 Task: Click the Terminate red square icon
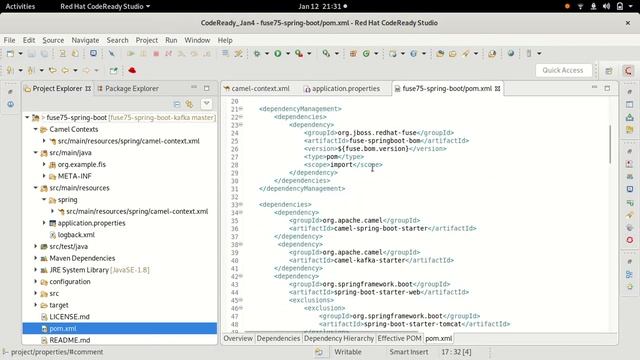[x=156, y=53]
